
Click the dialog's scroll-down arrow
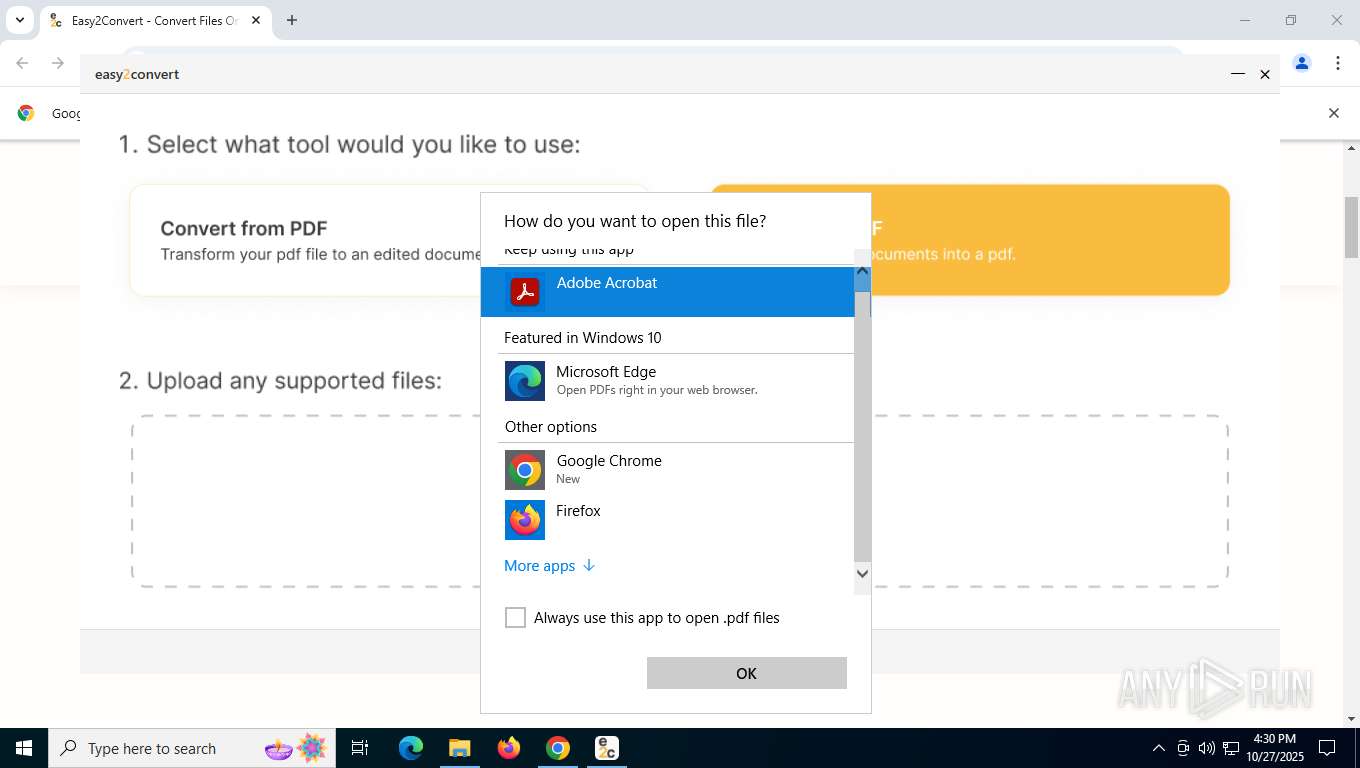tap(862, 573)
